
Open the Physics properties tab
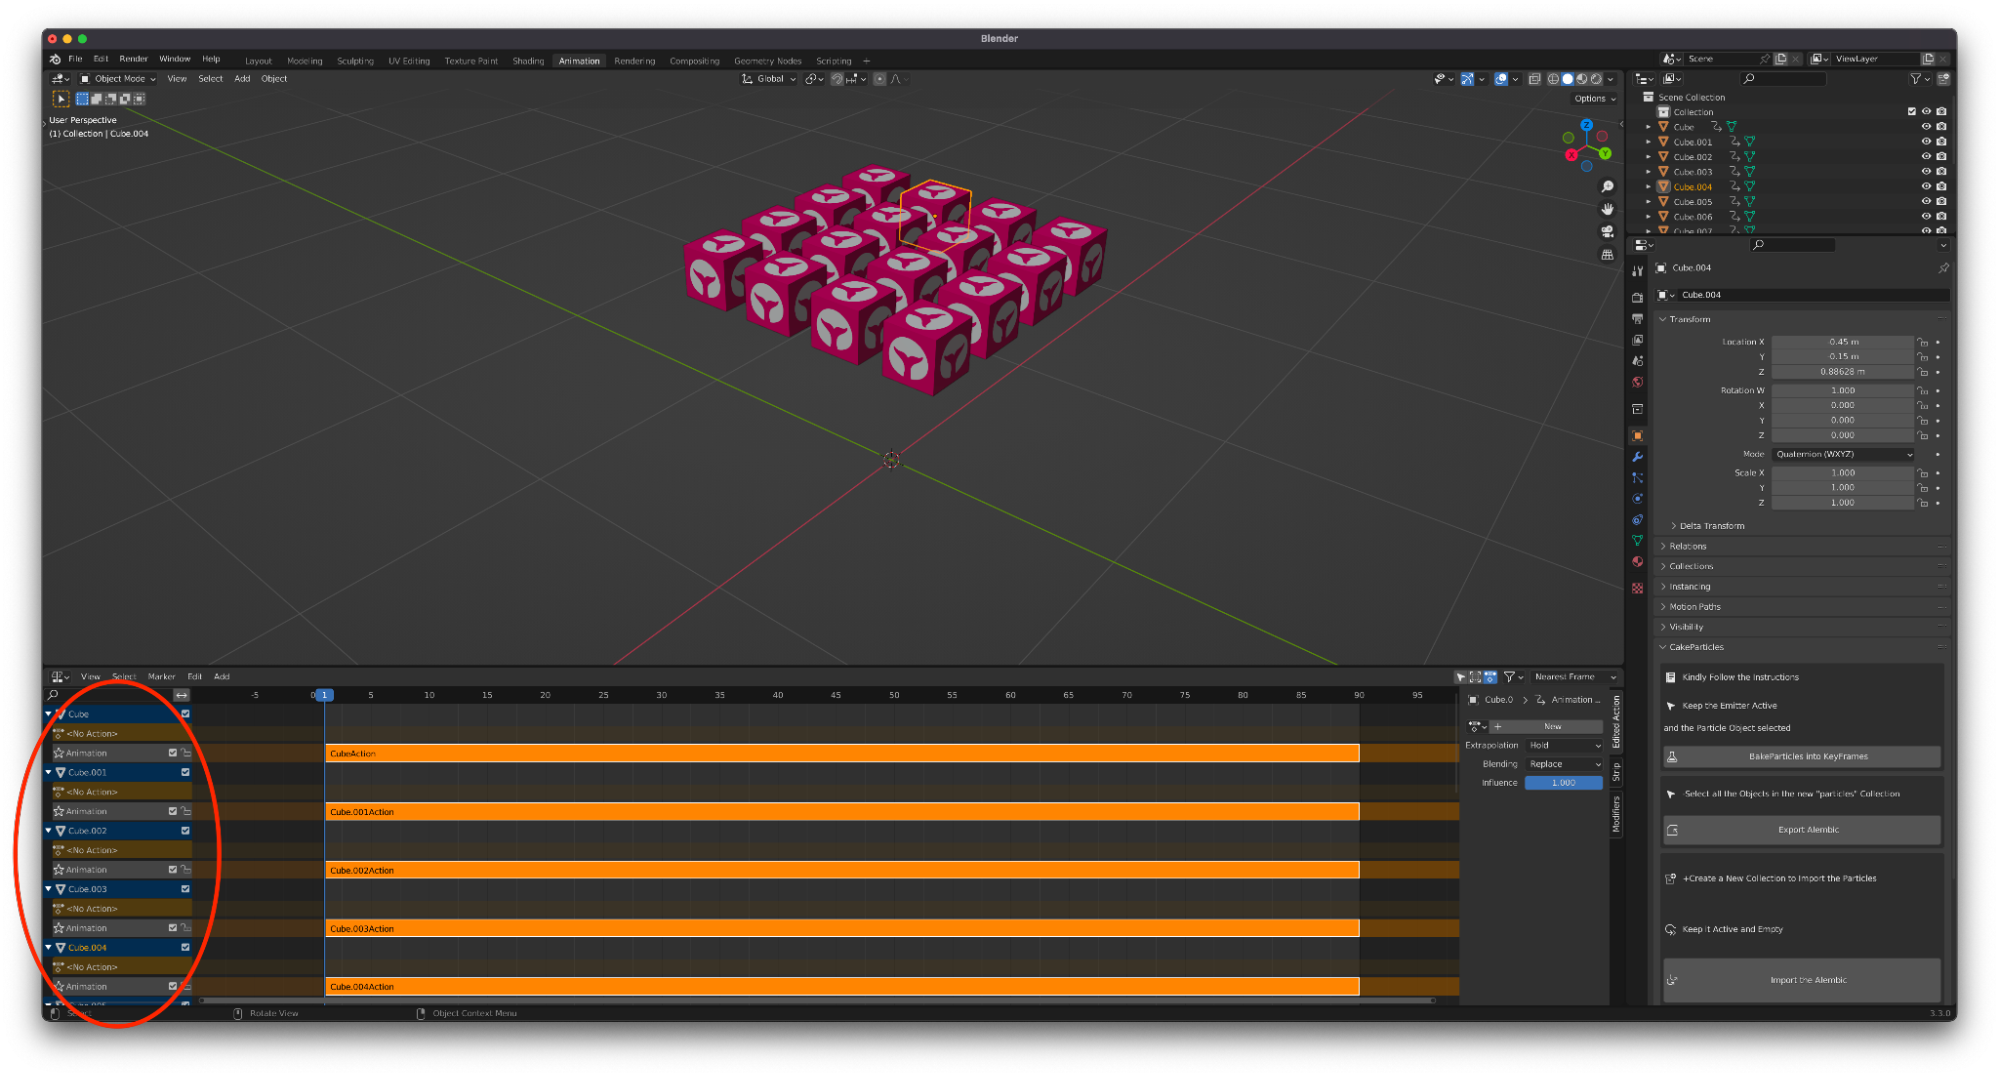(1637, 498)
